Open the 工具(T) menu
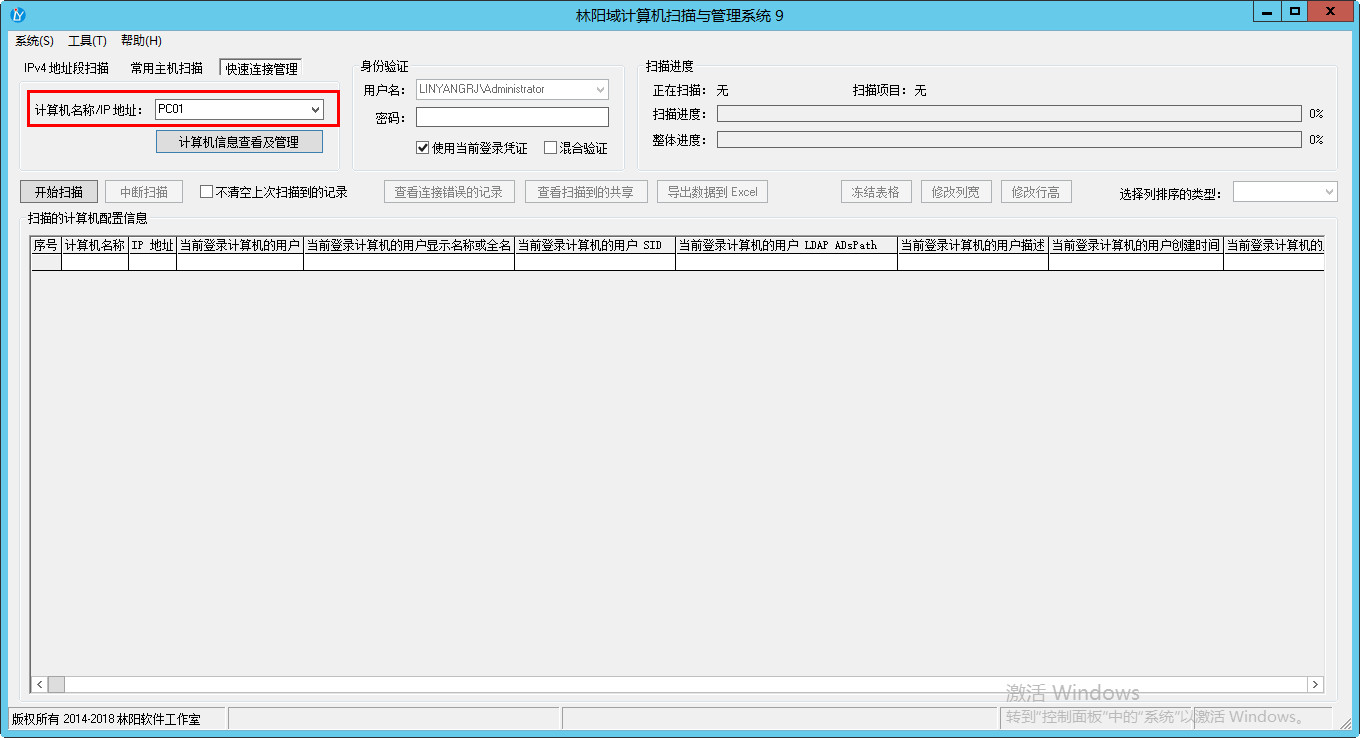1360x738 pixels. [x=87, y=41]
